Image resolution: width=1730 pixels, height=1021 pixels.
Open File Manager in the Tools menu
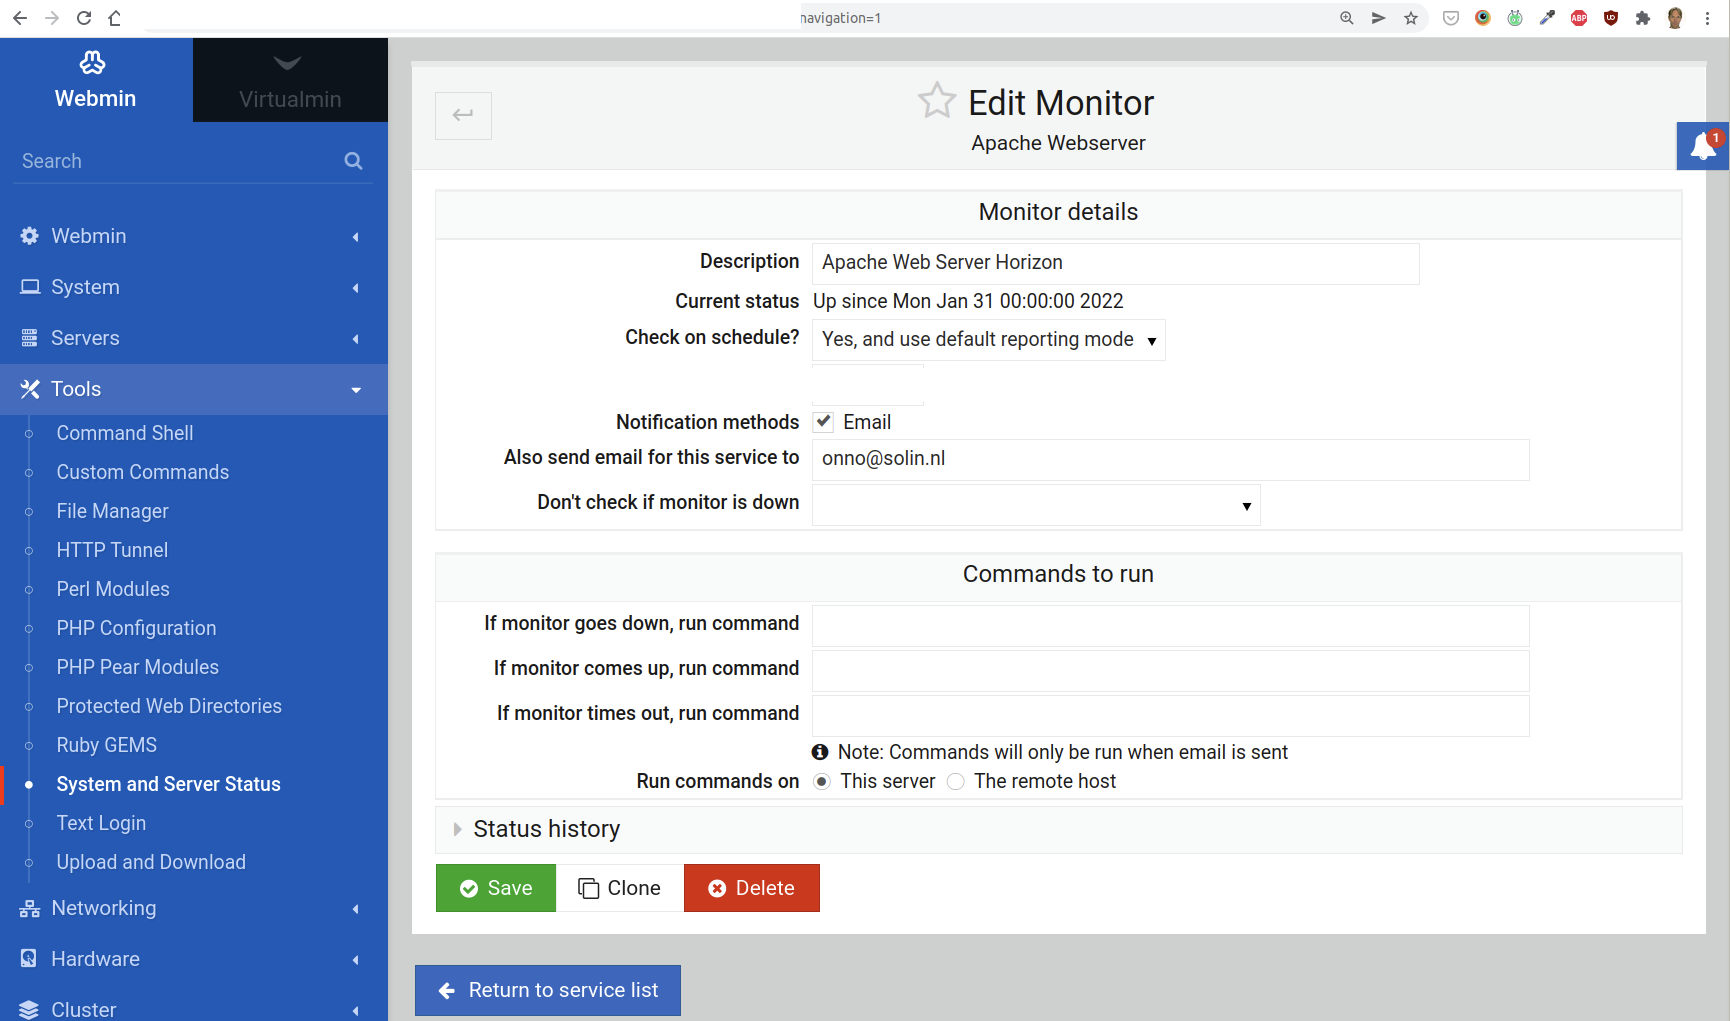coord(112,511)
